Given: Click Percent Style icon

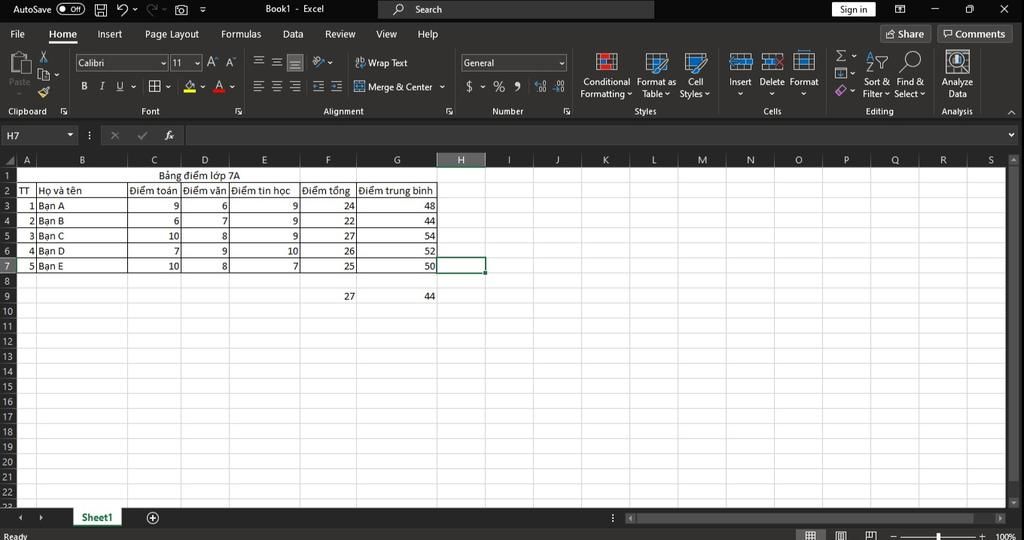Looking at the screenshot, I should [499, 87].
